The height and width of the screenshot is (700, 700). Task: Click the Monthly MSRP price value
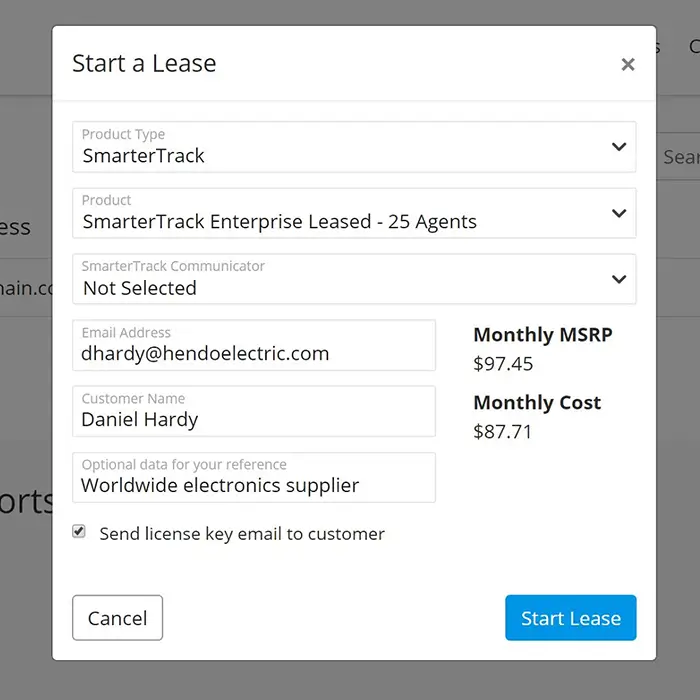(x=503, y=364)
